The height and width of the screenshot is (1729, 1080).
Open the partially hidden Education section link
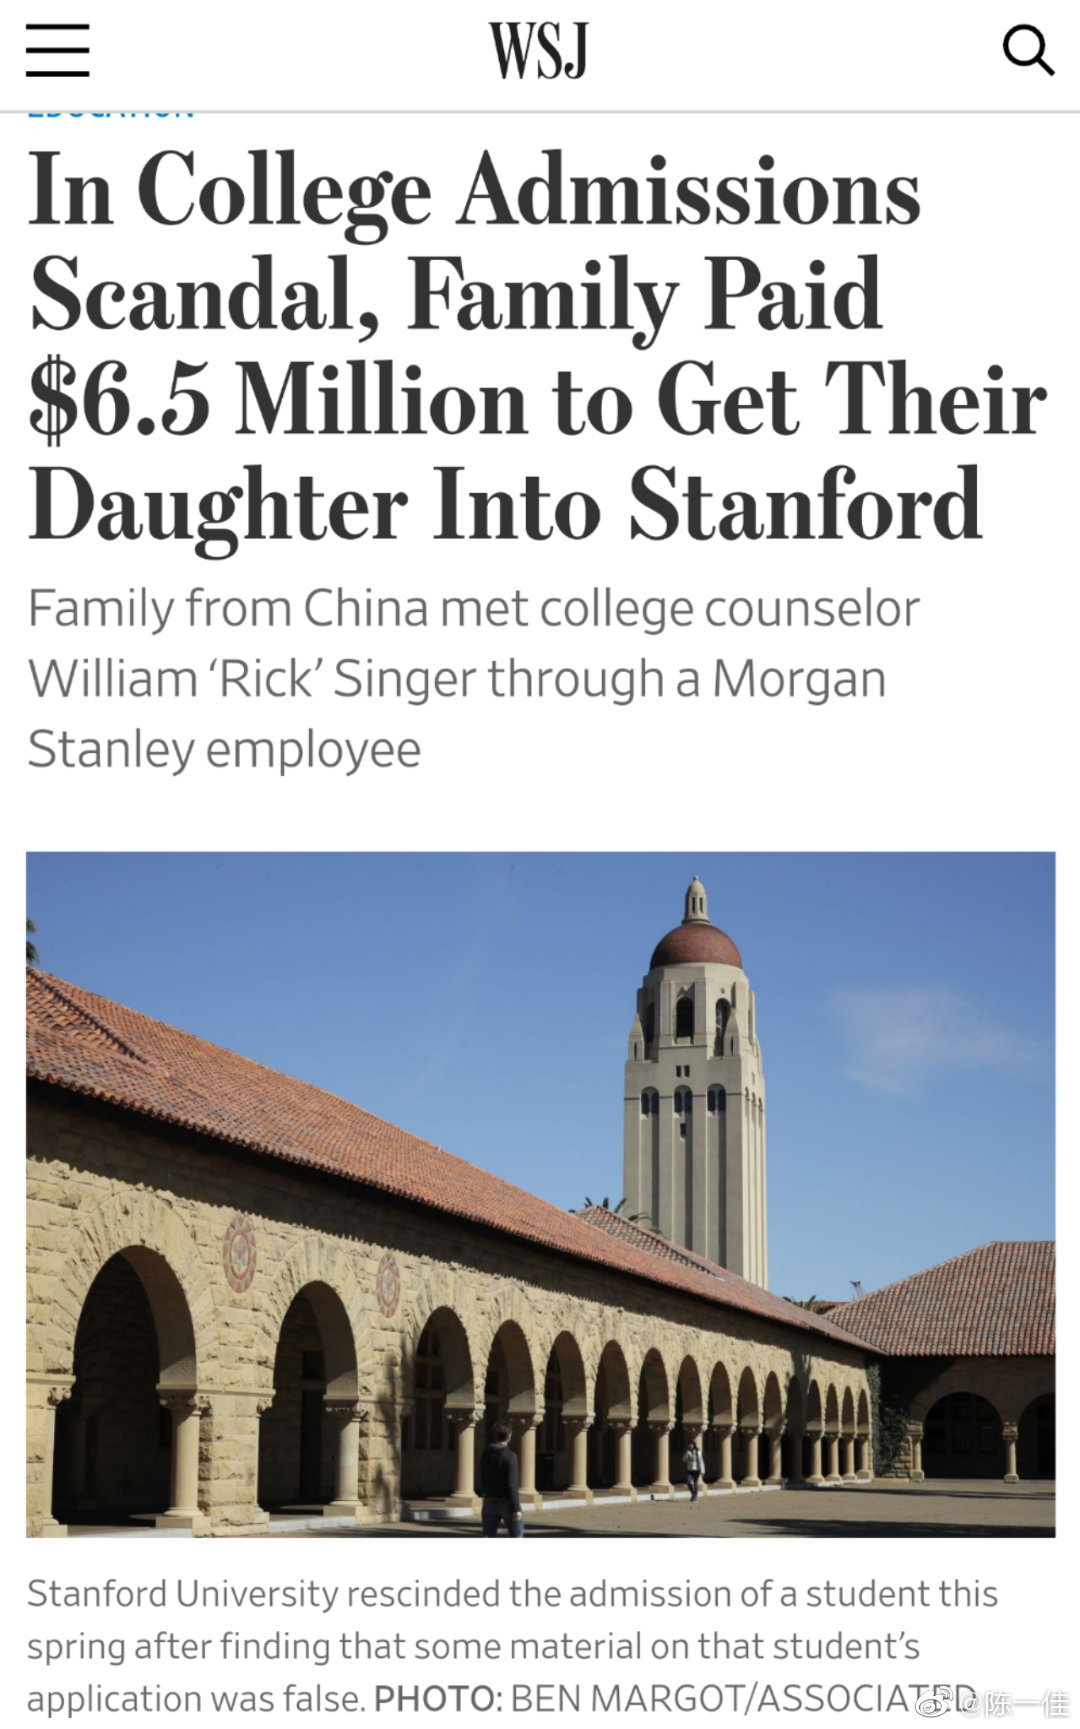110,112
